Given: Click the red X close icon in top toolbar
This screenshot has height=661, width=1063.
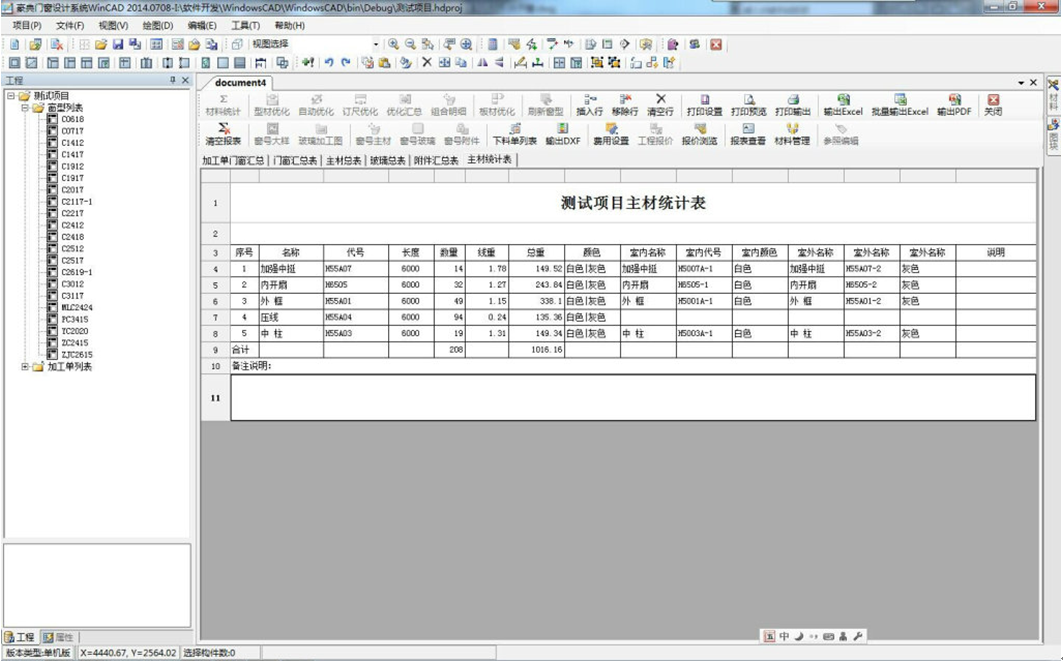Looking at the screenshot, I should 716,44.
